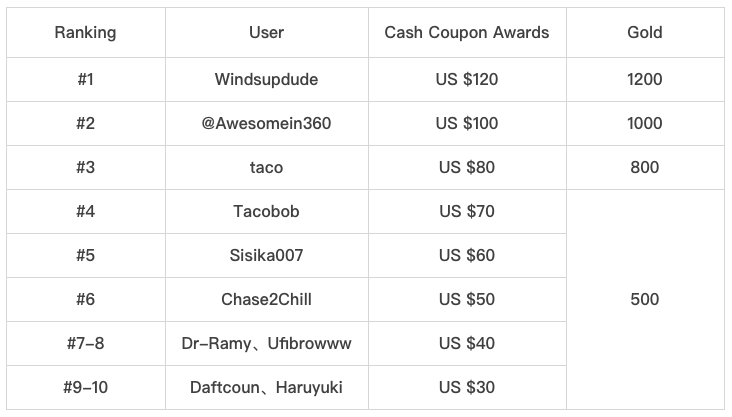
Task: Click the US $30 award cell
Action: tap(467, 388)
